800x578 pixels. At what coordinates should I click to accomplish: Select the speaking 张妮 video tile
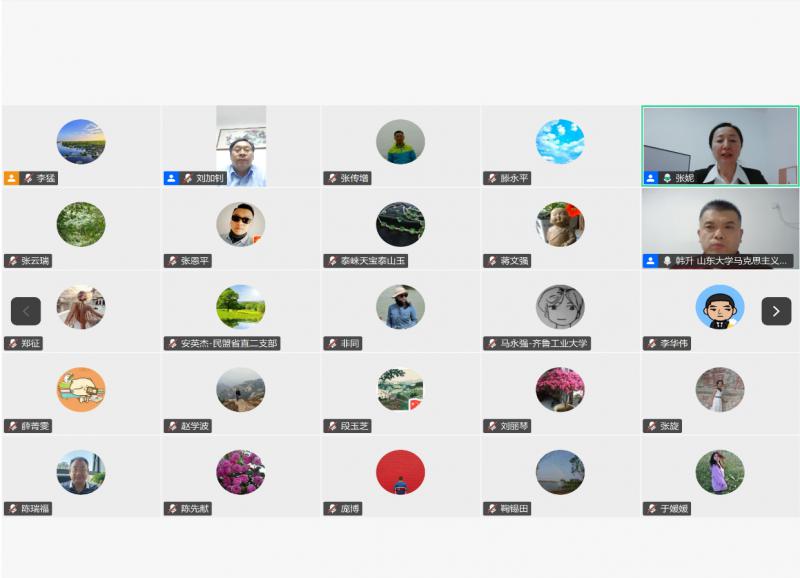720,146
